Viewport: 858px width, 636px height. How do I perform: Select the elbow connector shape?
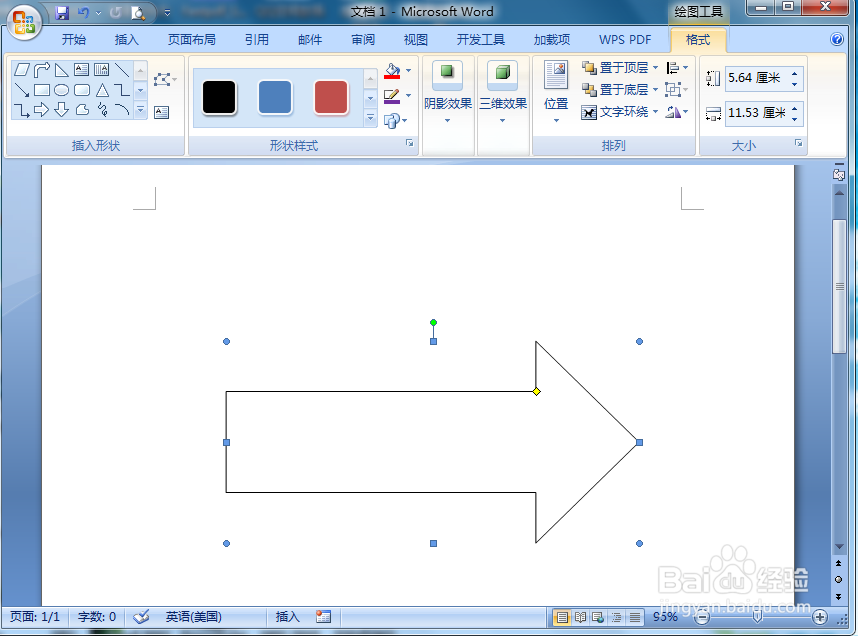[122, 90]
